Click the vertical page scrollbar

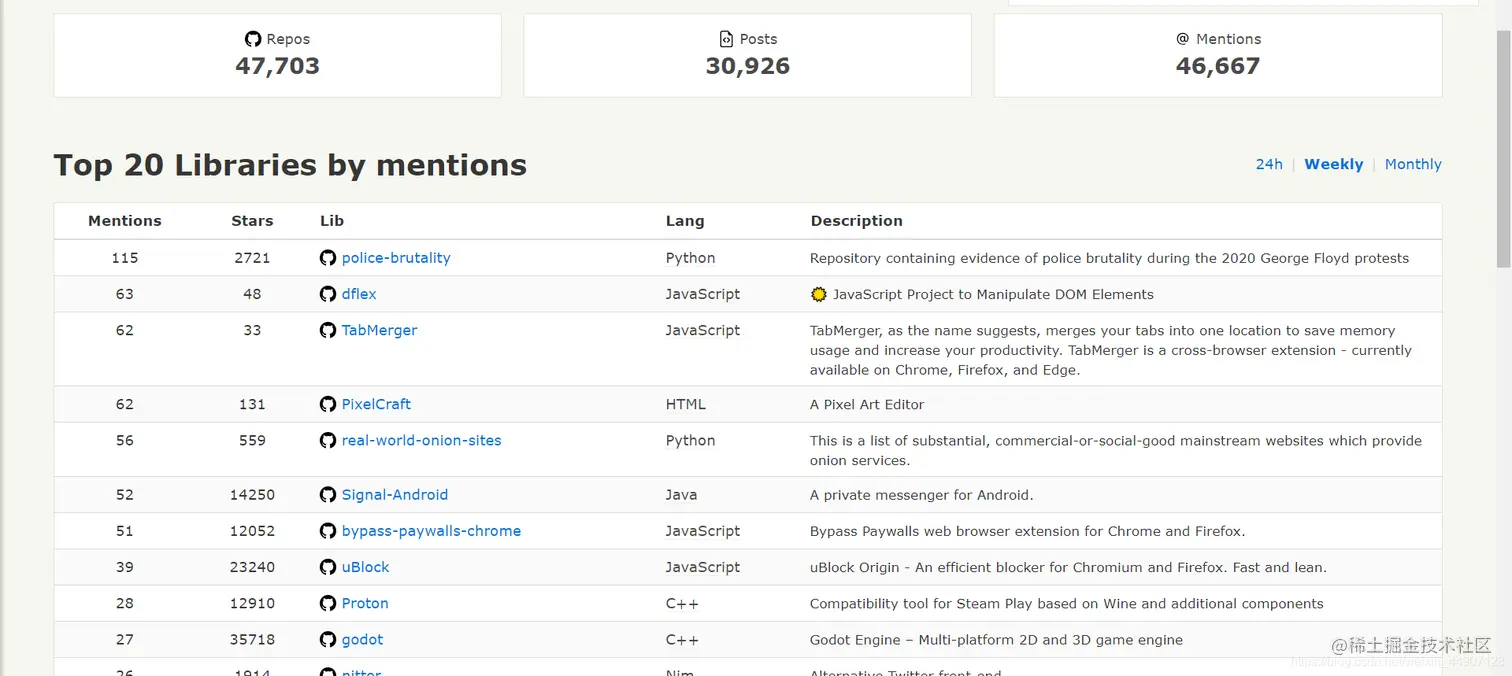click(1503, 338)
